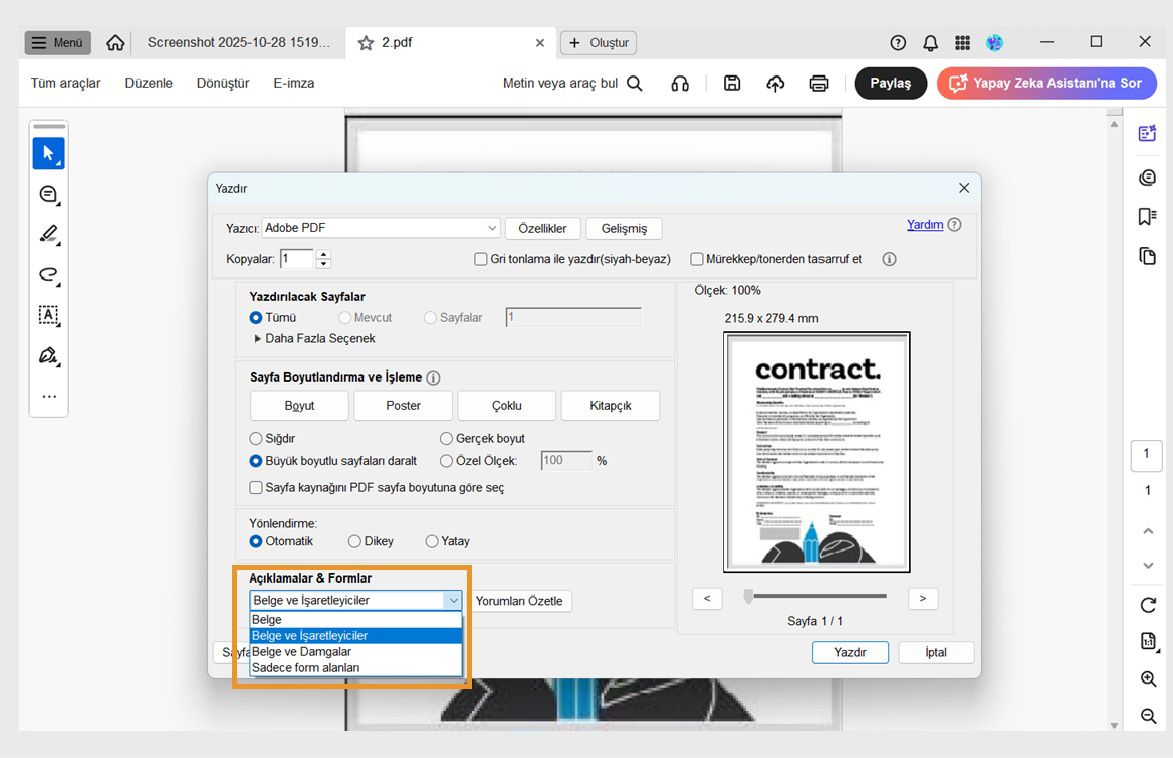This screenshot has width=1173, height=758.
Task: Open comments panel icon in right sidebar
Action: pos(1148,177)
